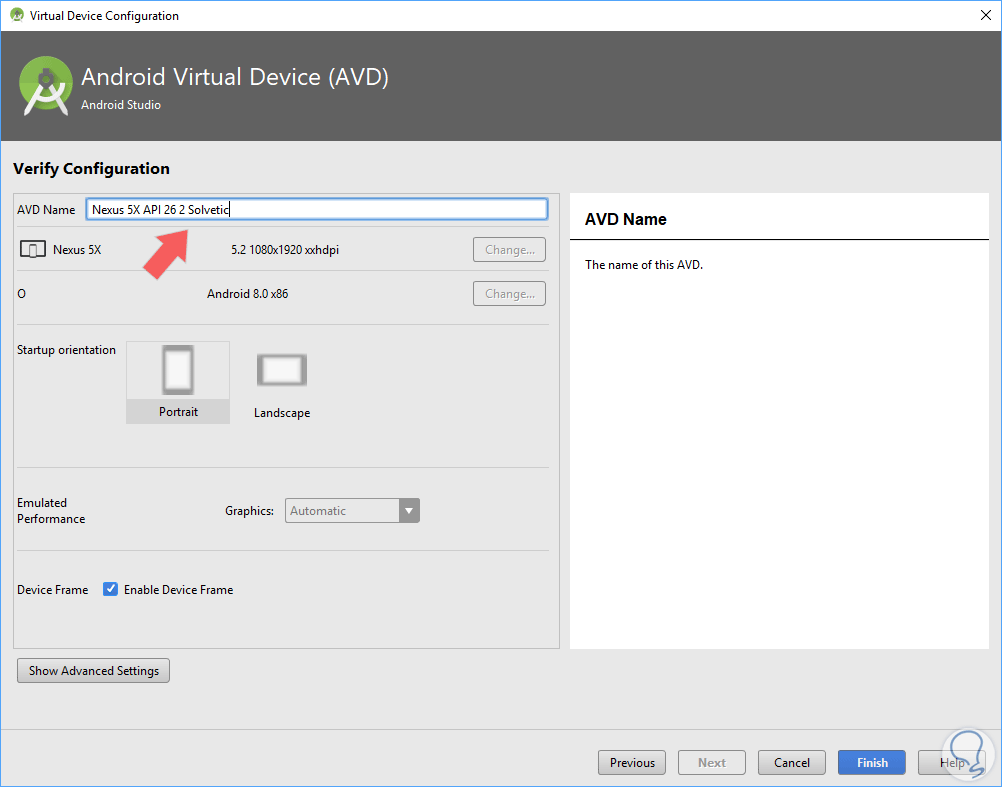Click Finish to create the AVD
1002x787 pixels.
click(872, 763)
